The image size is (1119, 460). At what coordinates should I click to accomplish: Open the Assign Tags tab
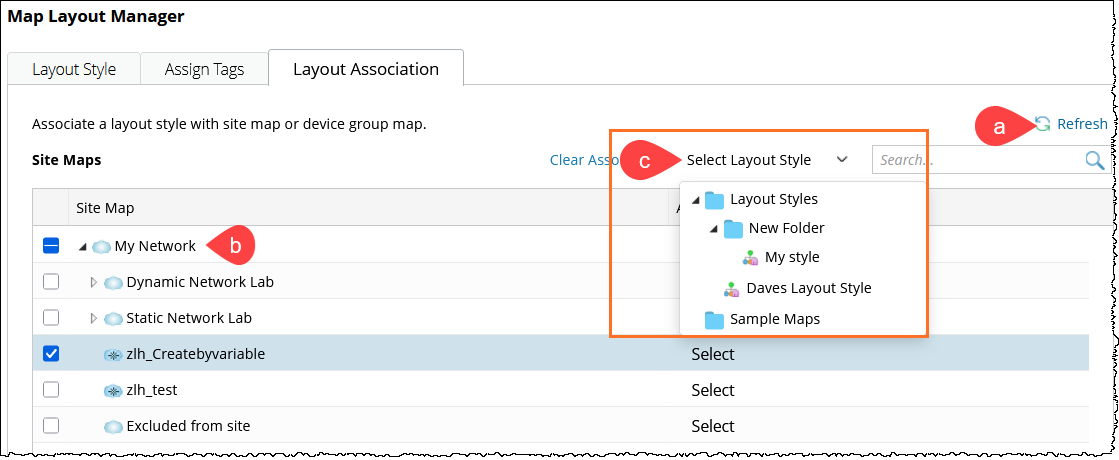click(x=205, y=70)
